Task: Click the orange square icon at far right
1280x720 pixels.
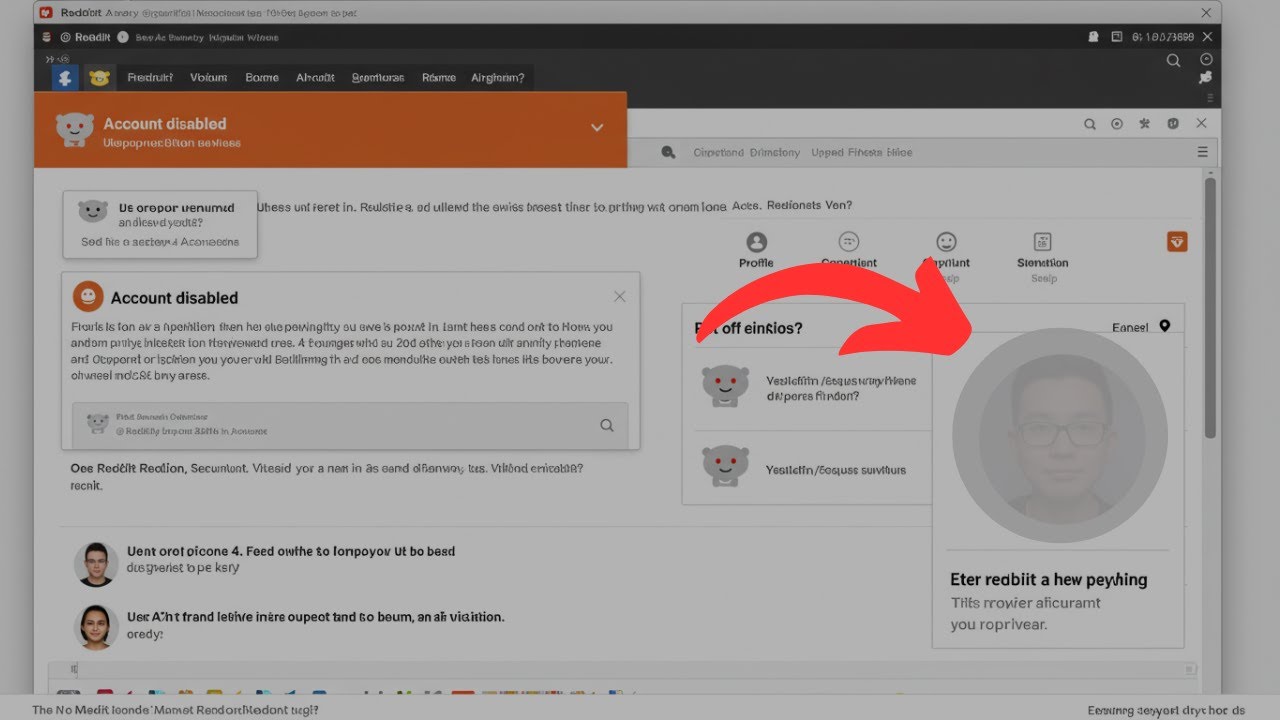Action: pyautogui.click(x=1177, y=241)
